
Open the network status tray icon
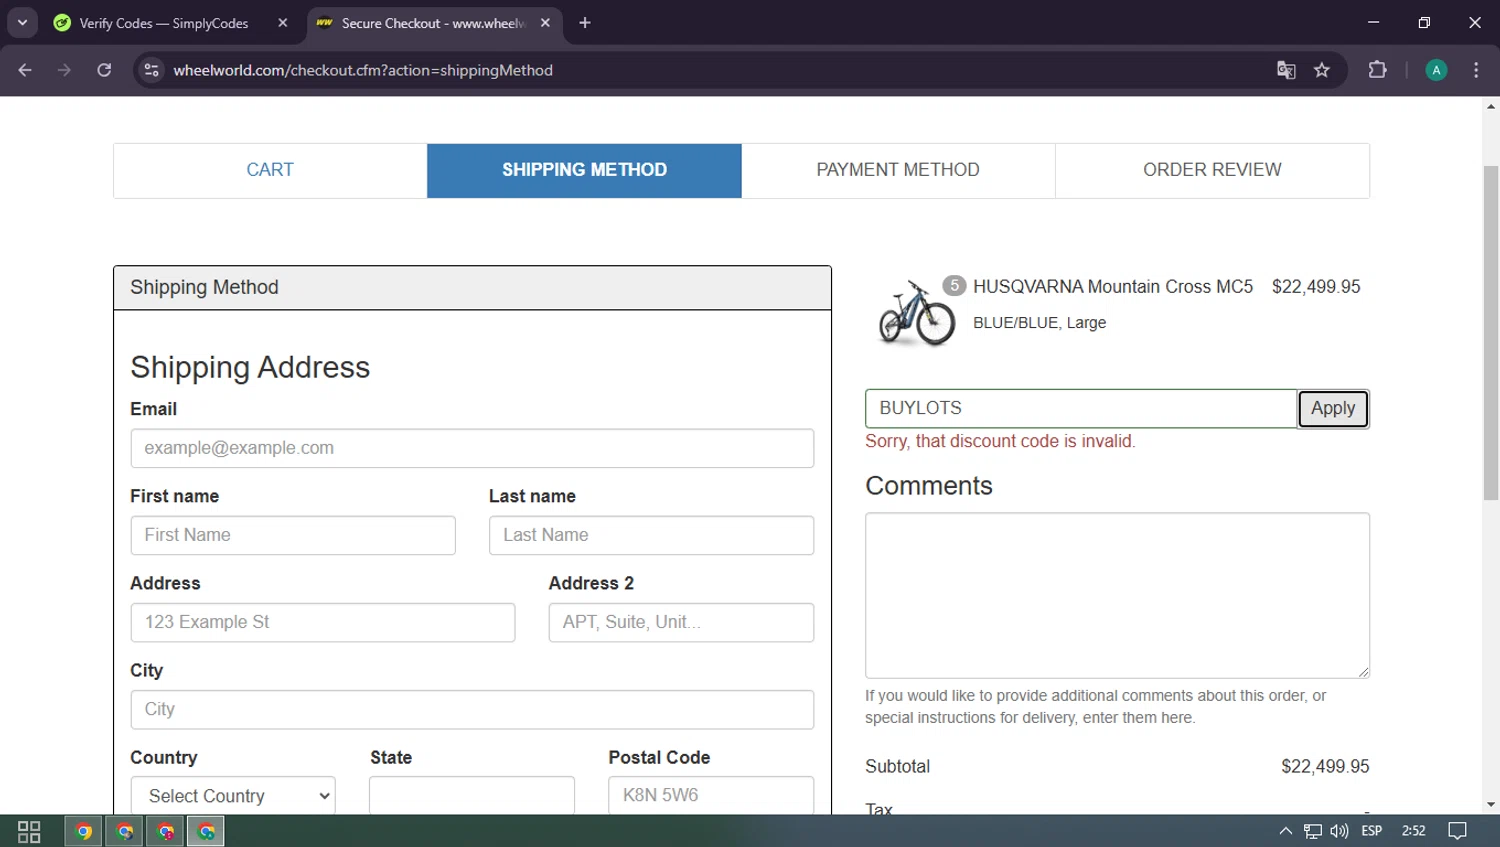pyautogui.click(x=1312, y=831)
